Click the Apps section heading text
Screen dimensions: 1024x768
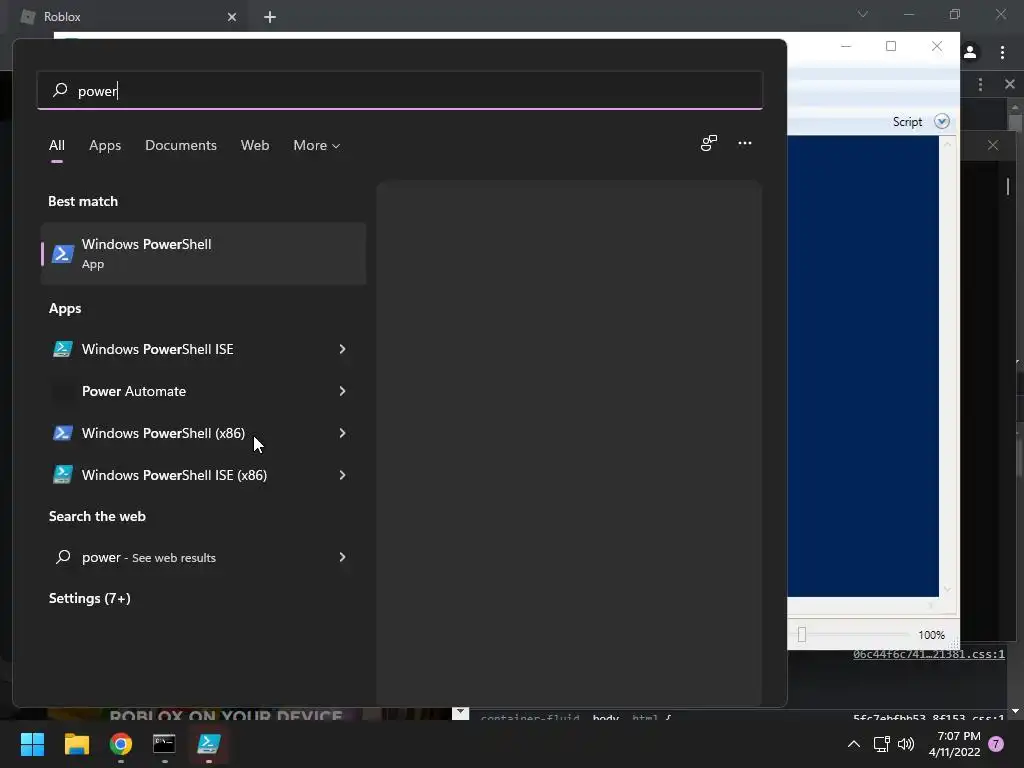click(65, 308)
